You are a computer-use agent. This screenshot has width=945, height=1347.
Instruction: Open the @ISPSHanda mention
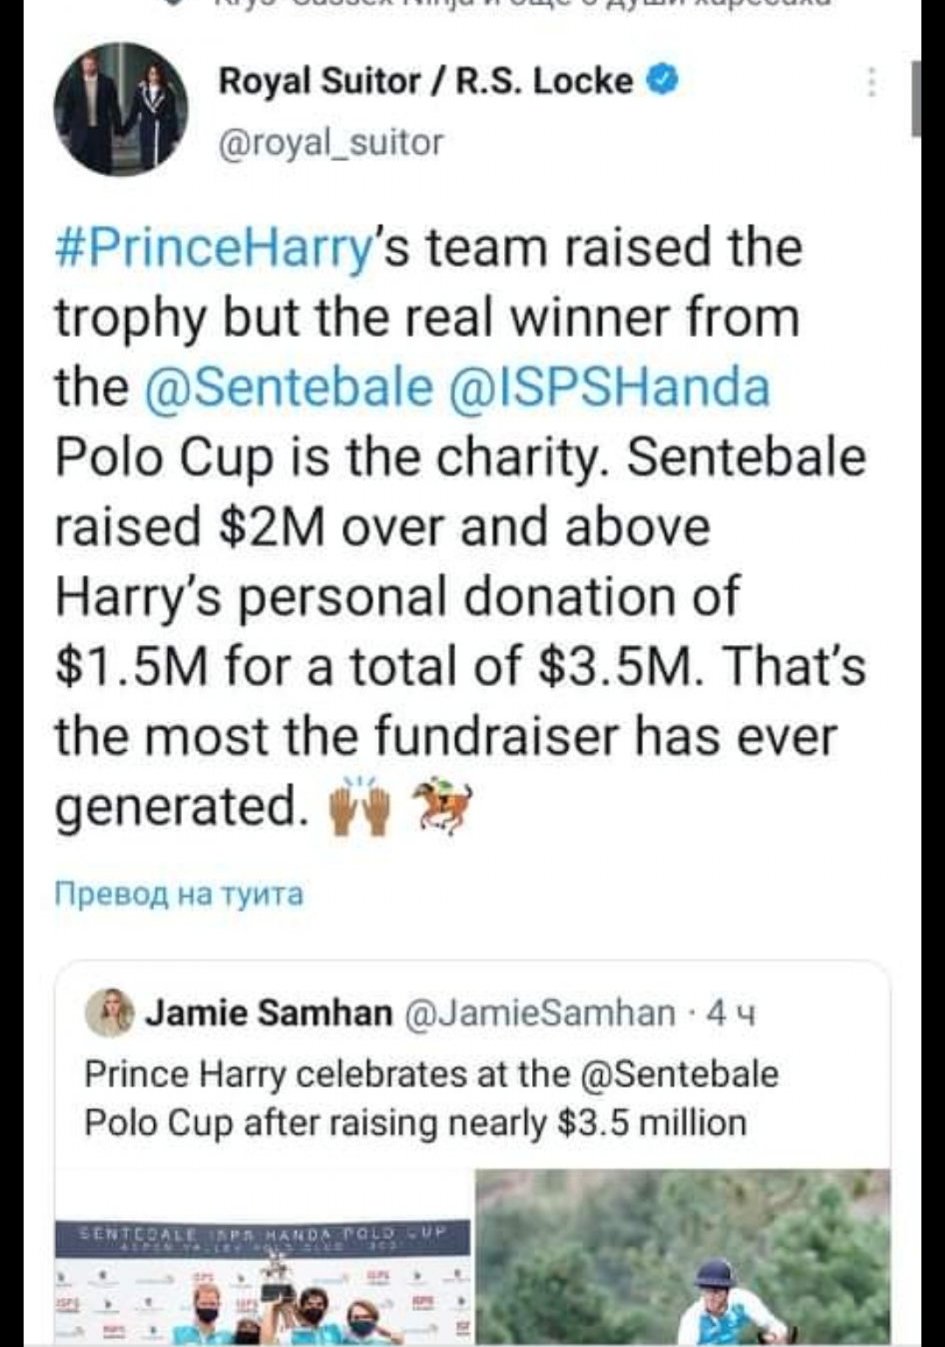tap(614, 388)
